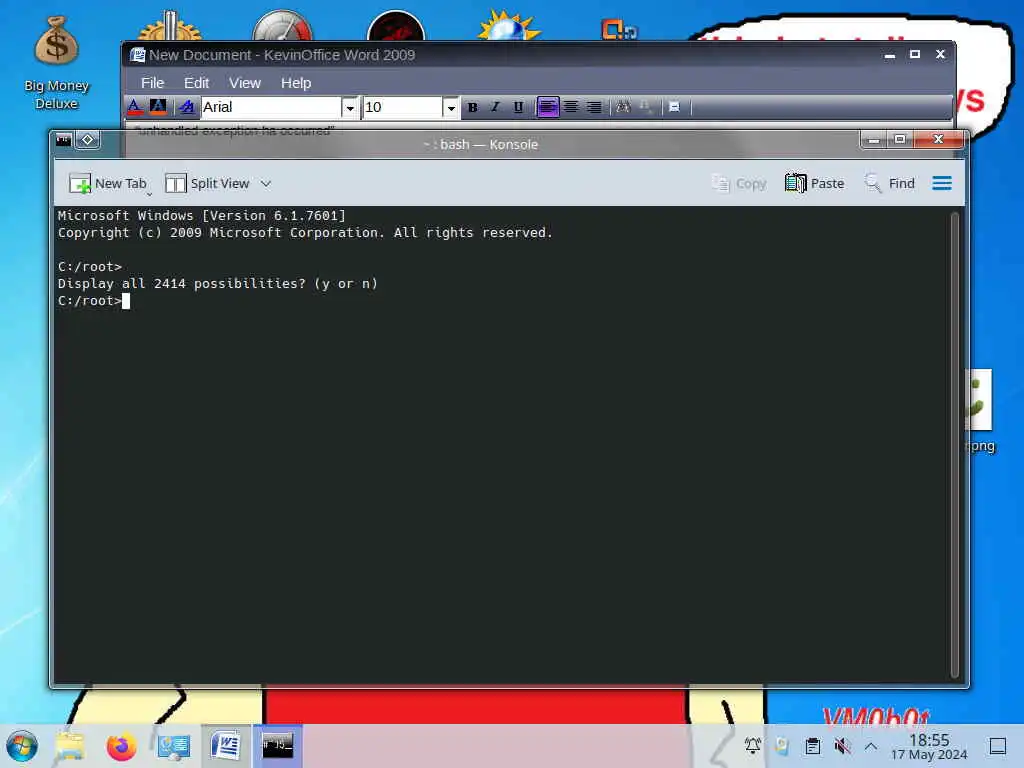The width and height of the screenshot is (1024, 768).
Task: Toggle bold formatting in KevinOffice Word
Action: pyautogui.click(x=472, y=107)
